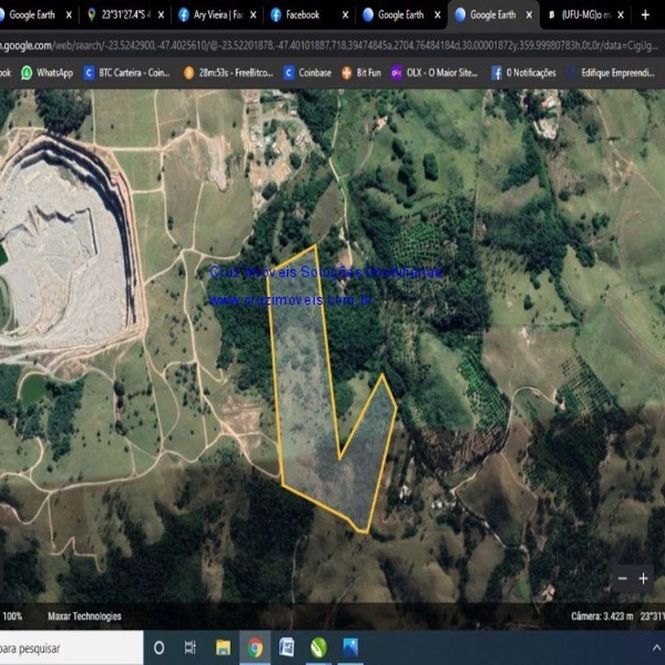The height and width of the screenshot is (665, 665).
Task: Close the (UFU-MG) tab
Action: pos(620,15)
